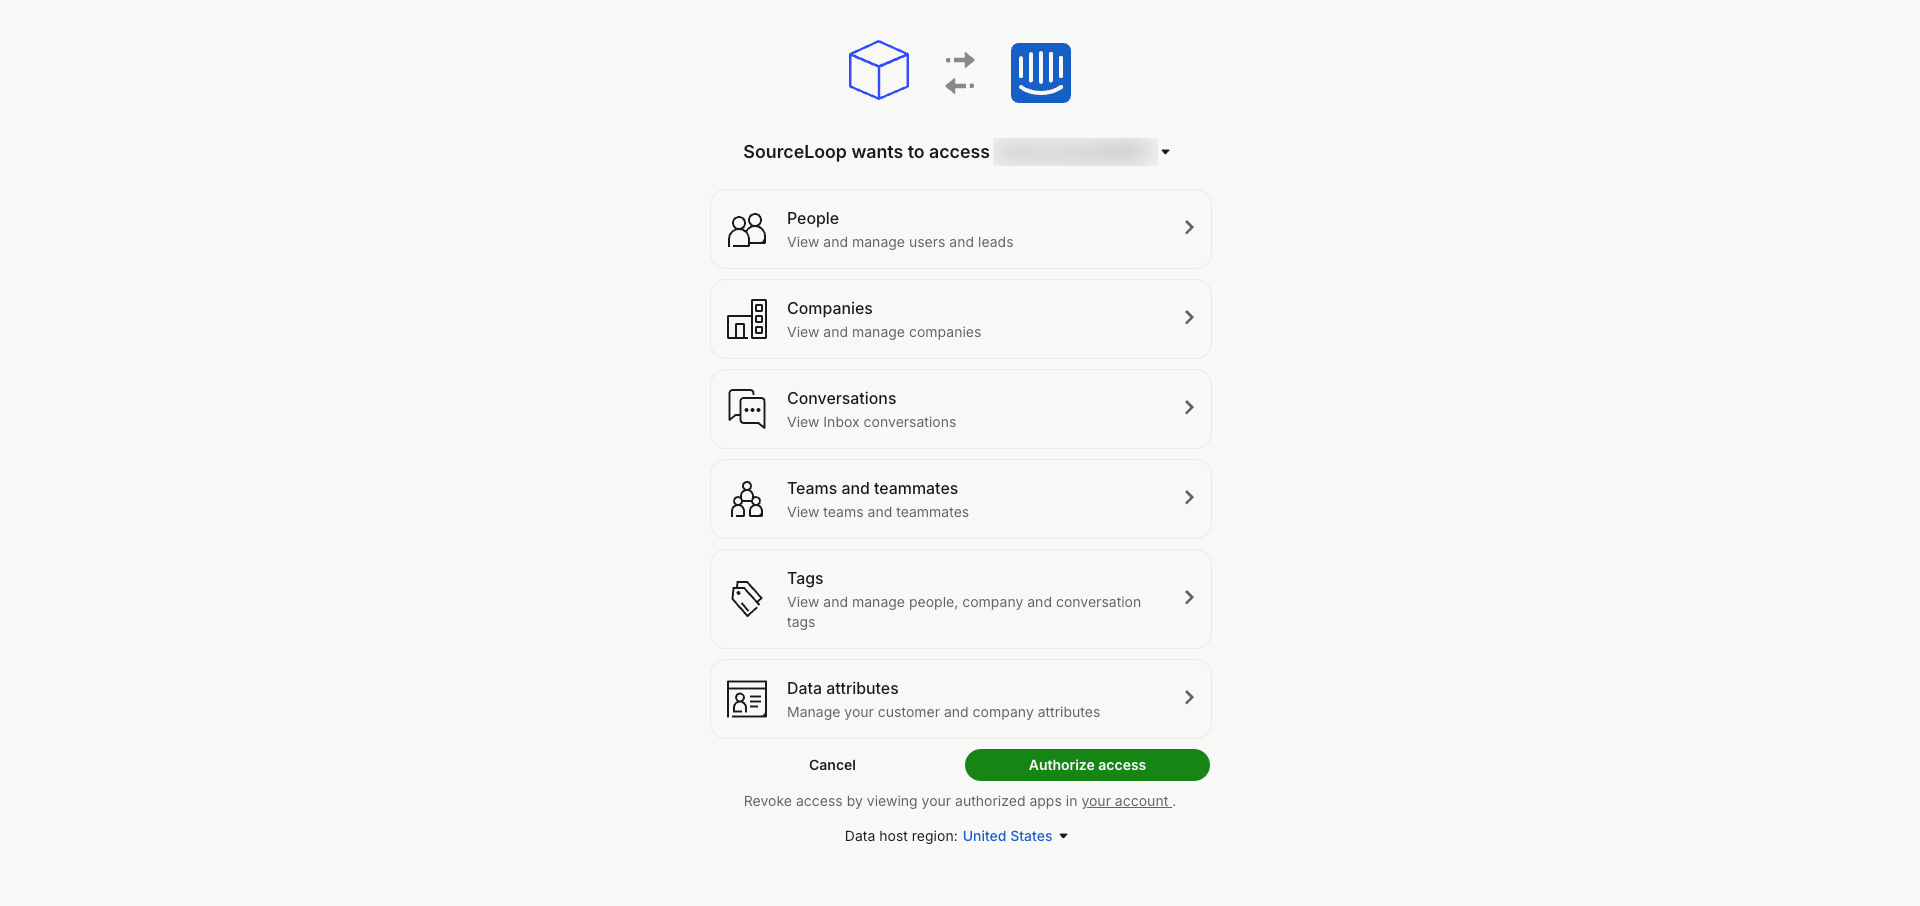Viewport: 1920px width, 906px height.
Task: Click 'Manage your customer and company attributes'
Action: click(x=944, y=712)
